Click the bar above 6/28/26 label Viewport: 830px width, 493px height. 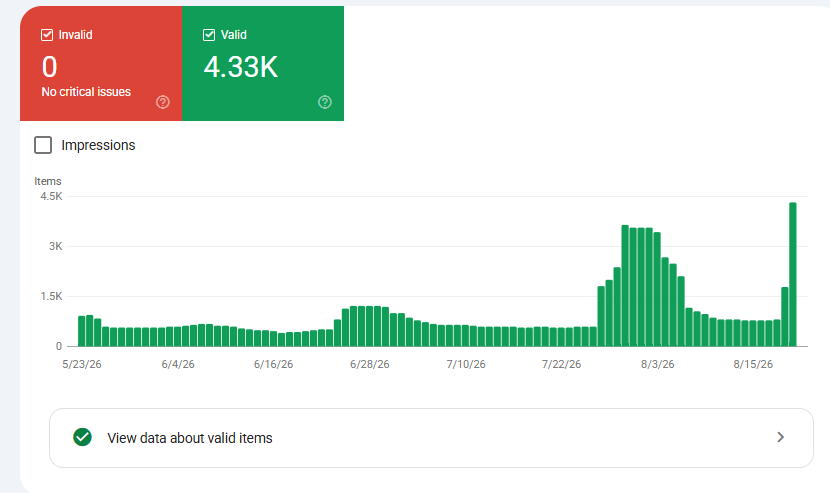click(369, 326)
